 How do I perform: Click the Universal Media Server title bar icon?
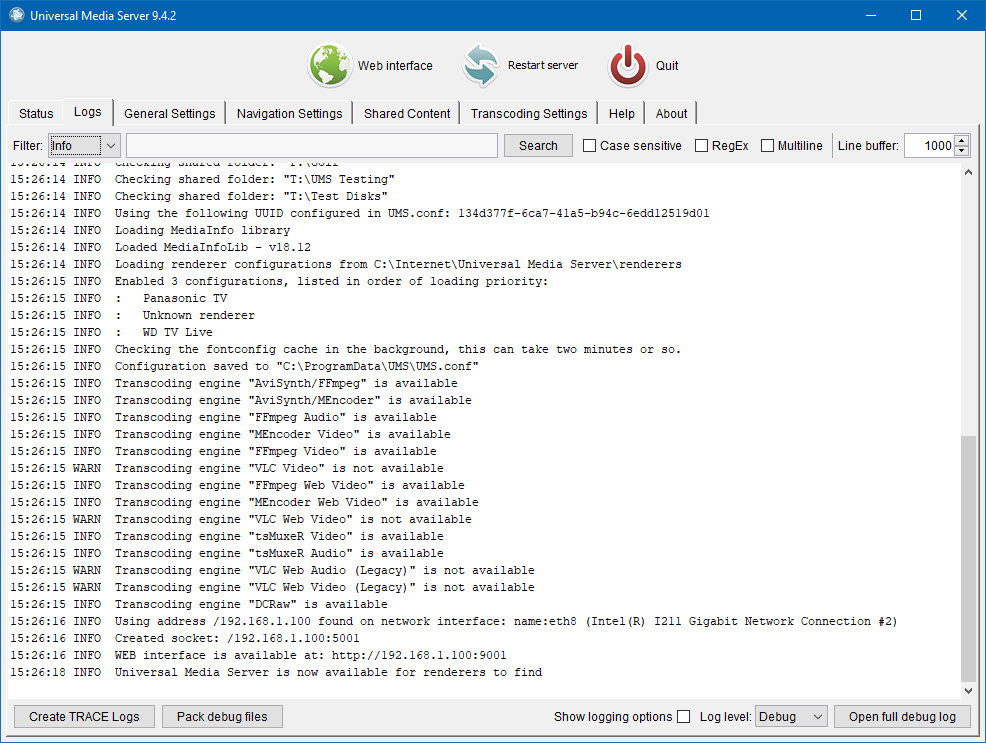(17, 15)
